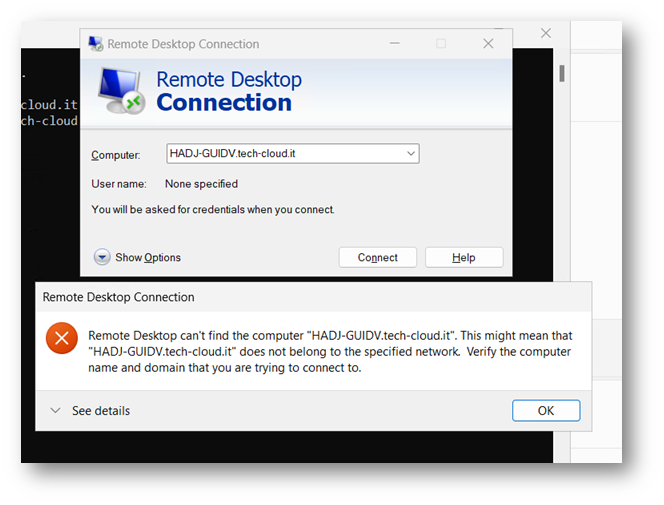Screen dimensions: 664x505
Task: Click the error dialog title text
Action: (x=119, y=297)
